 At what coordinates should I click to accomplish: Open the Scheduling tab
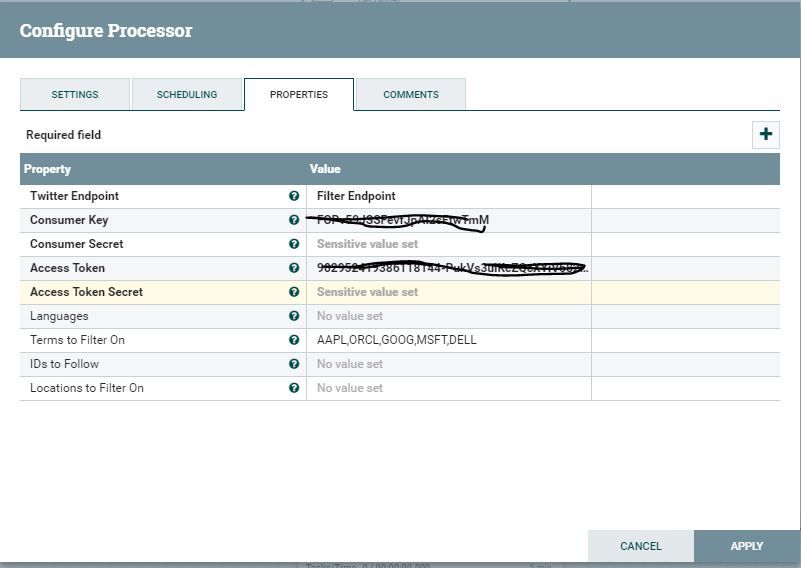pos(187,94)
